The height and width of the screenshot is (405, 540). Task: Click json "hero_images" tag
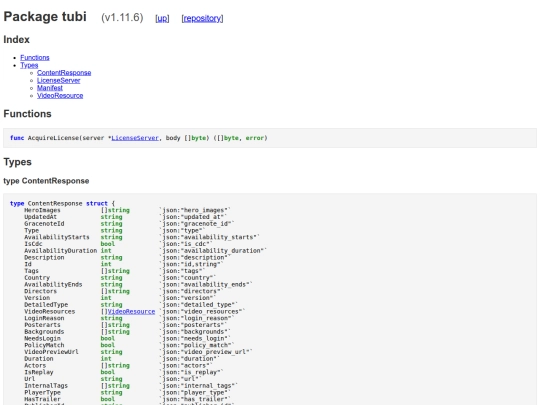196,210
